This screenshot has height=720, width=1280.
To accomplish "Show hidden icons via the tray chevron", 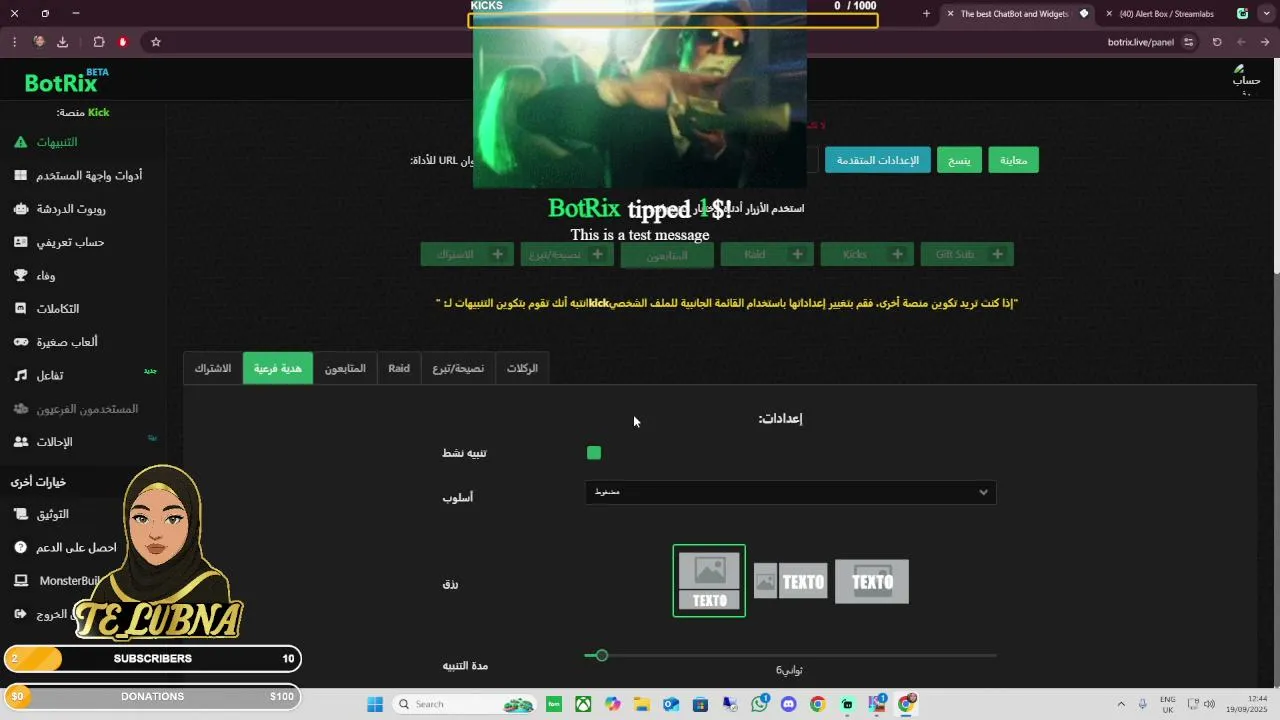I will click(1121, 704).
